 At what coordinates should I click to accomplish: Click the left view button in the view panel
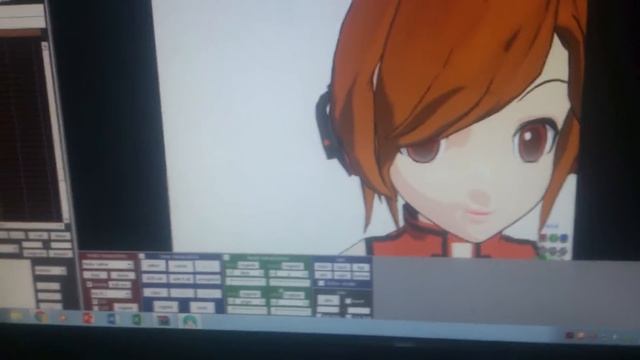coord(323,275)
